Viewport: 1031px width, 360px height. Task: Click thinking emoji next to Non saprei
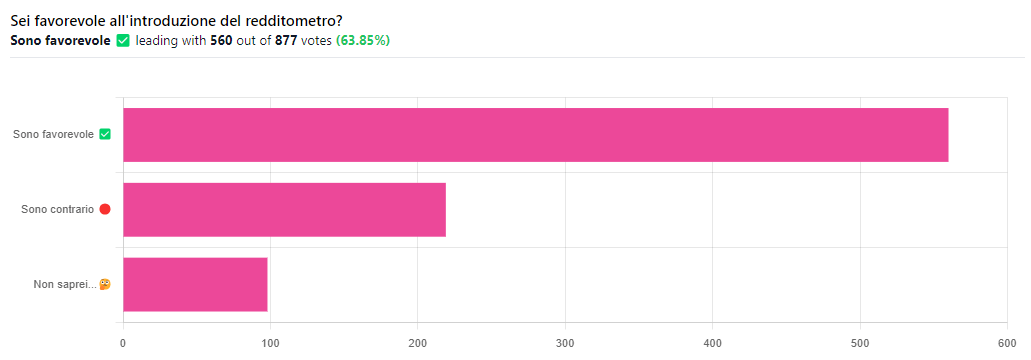pyautogui.click(x=105, y=284)
